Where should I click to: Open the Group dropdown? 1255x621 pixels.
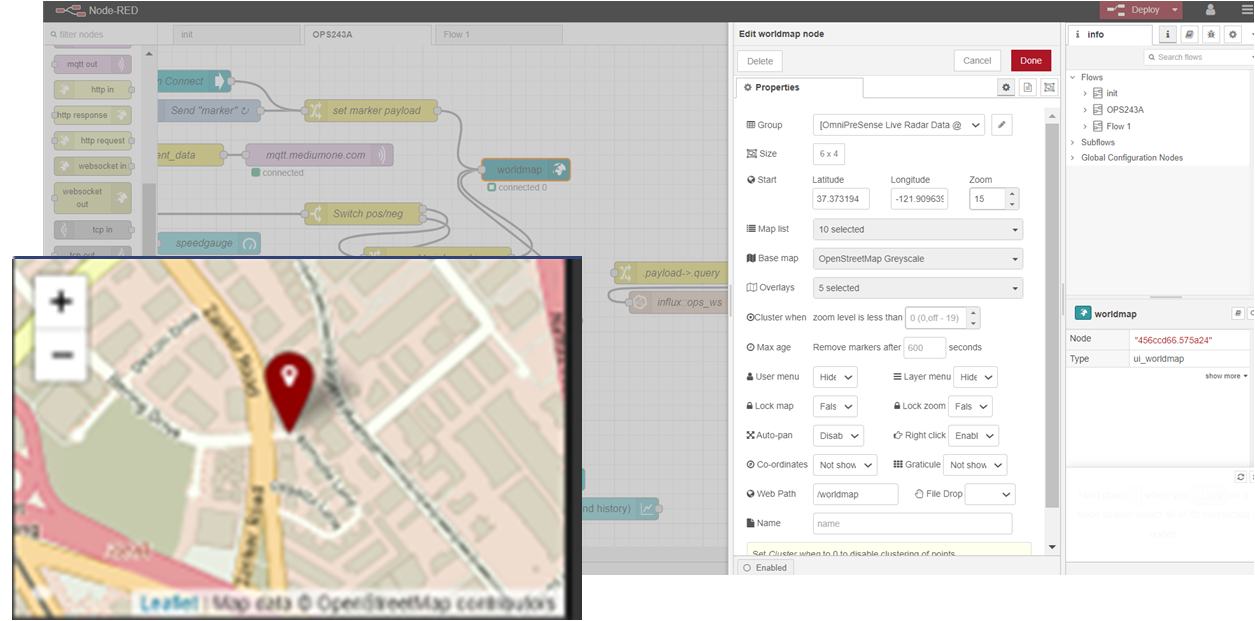point(899,125)
